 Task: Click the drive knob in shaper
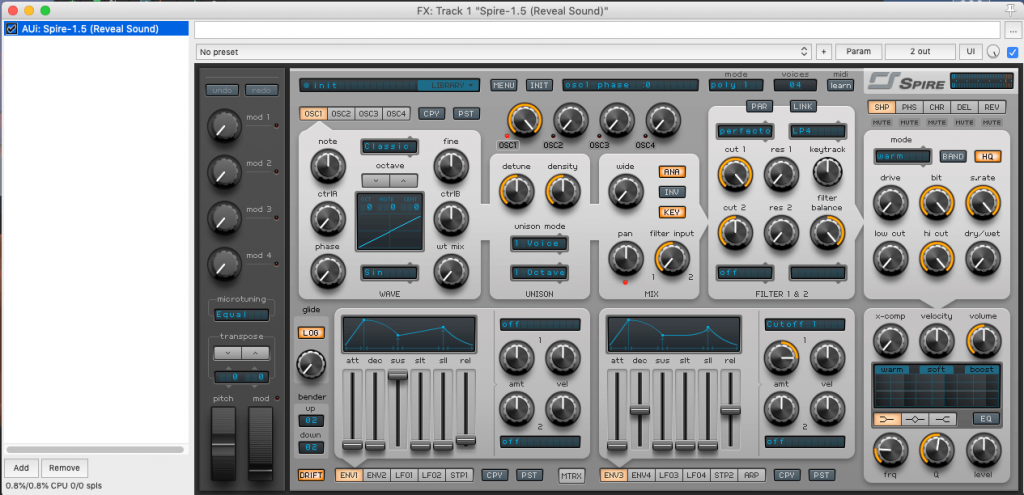coord(890,202)
